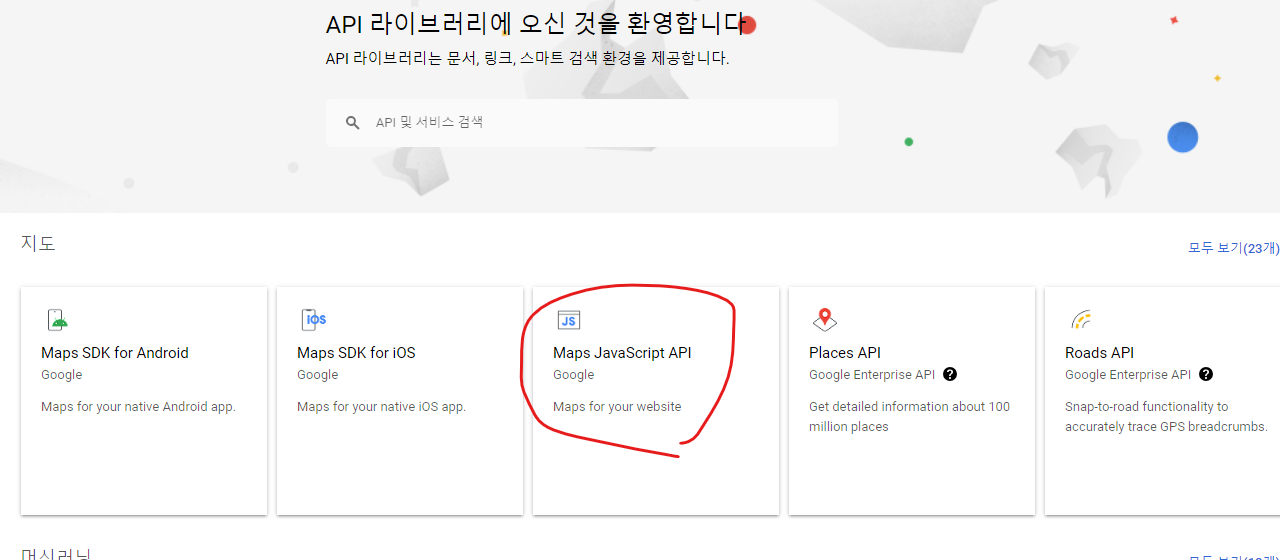Open Maps SDK for Android title
This screenshot has height=560, width=1280.
[x=115, y=353]
